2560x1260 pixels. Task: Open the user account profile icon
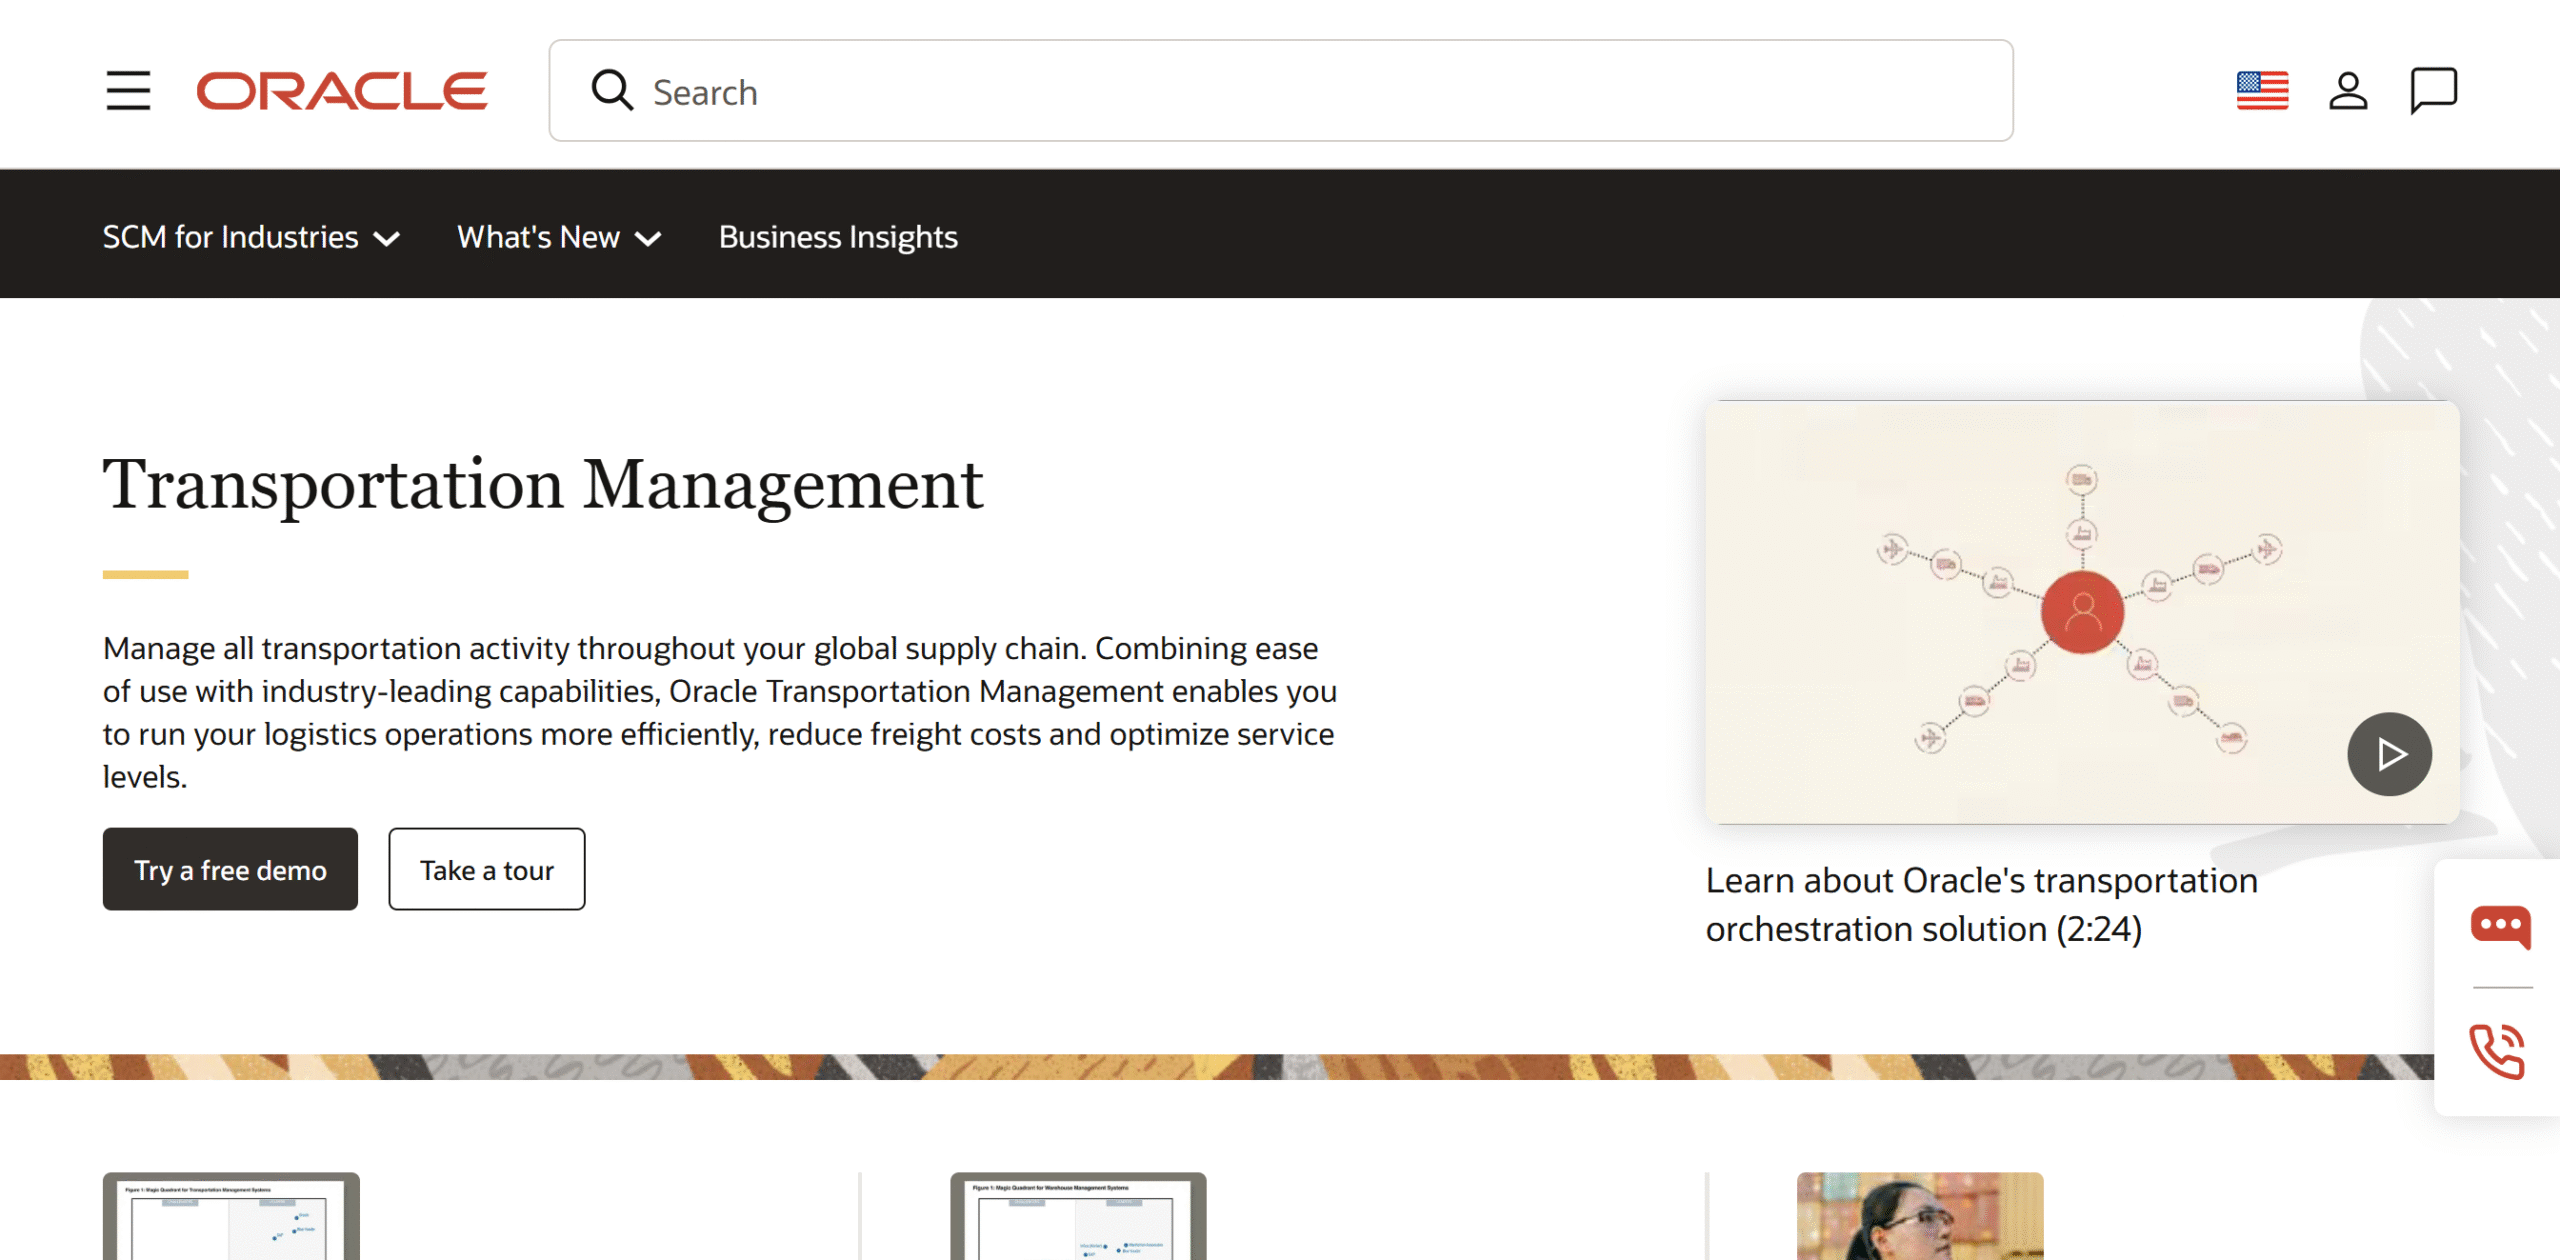2348,91
